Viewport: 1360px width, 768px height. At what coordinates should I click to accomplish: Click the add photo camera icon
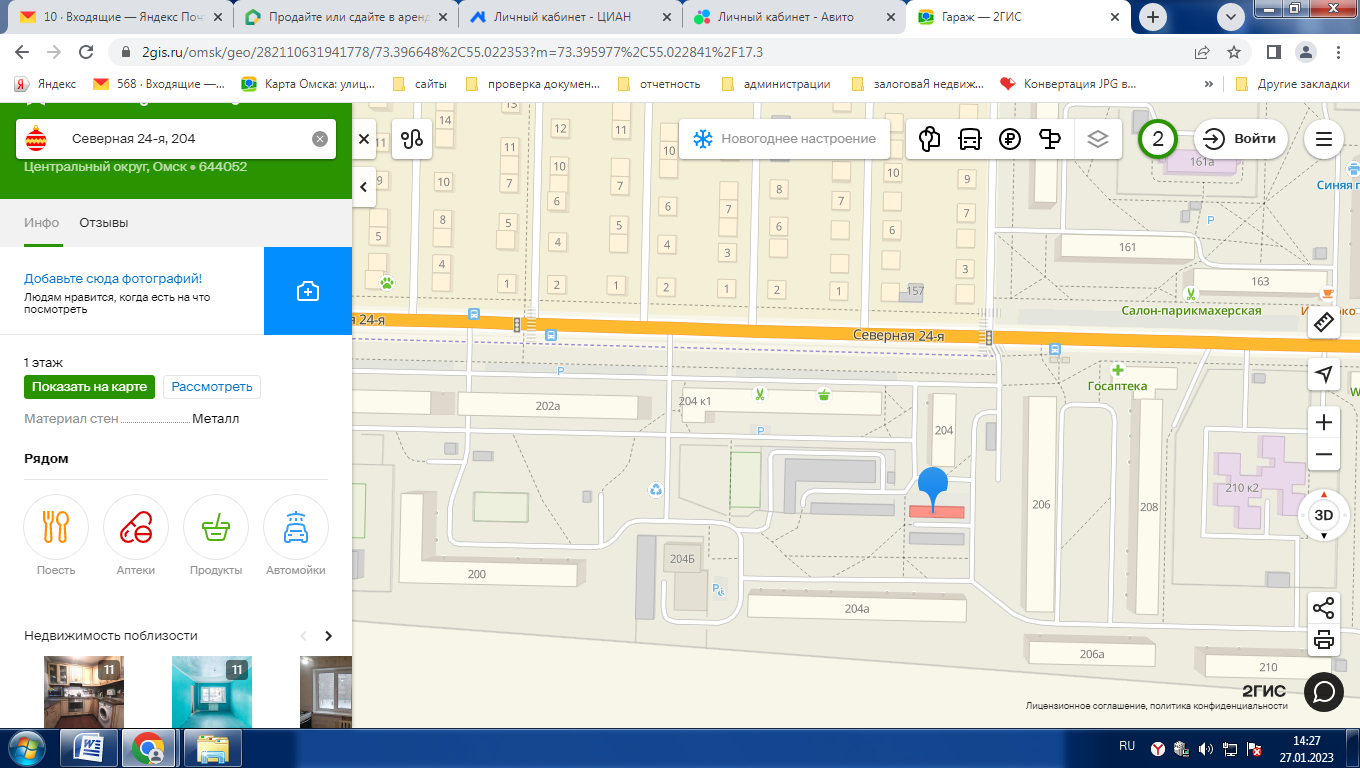(x=308, y=291)
